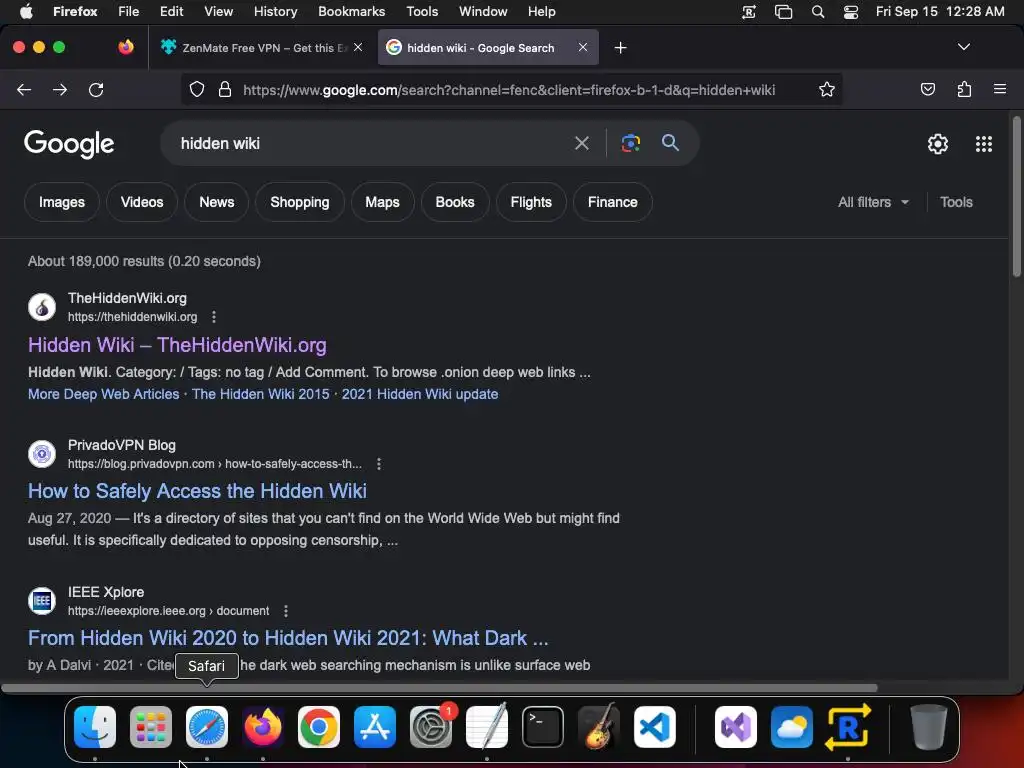
Task: Open How to Safely Access the Hidden Wiki
Action: click(197, 491)
